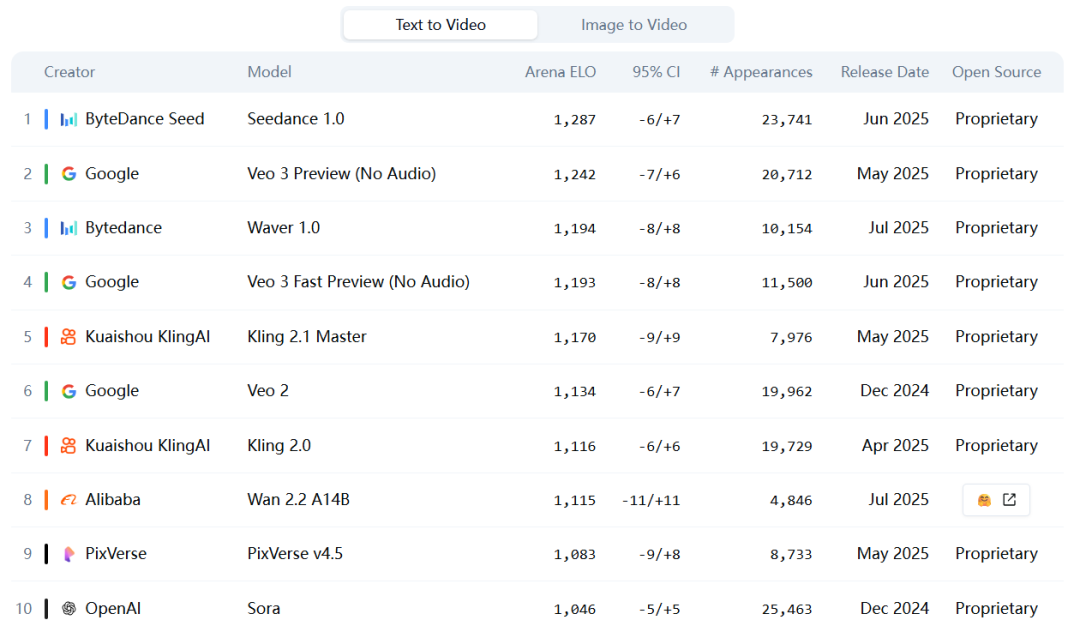Click the ByteDance Seed logo icon
Screen dimensions: 1080x632
pos(68,119)
